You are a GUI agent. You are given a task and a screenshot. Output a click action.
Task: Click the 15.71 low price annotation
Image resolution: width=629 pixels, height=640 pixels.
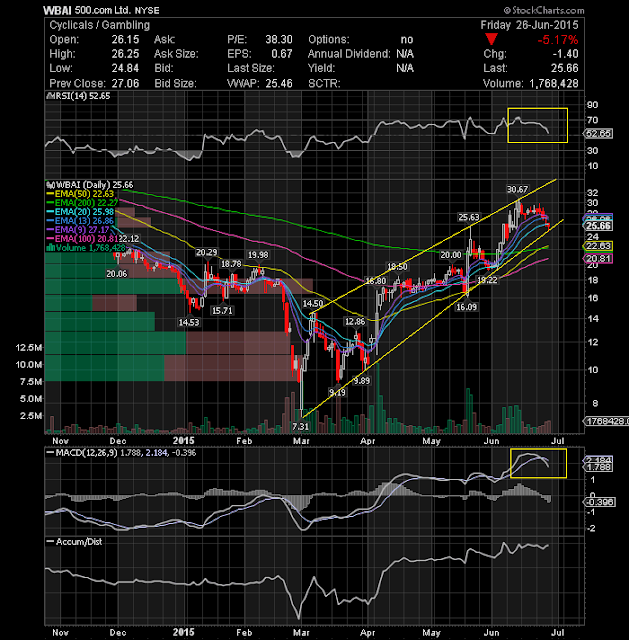pos(222,311)
